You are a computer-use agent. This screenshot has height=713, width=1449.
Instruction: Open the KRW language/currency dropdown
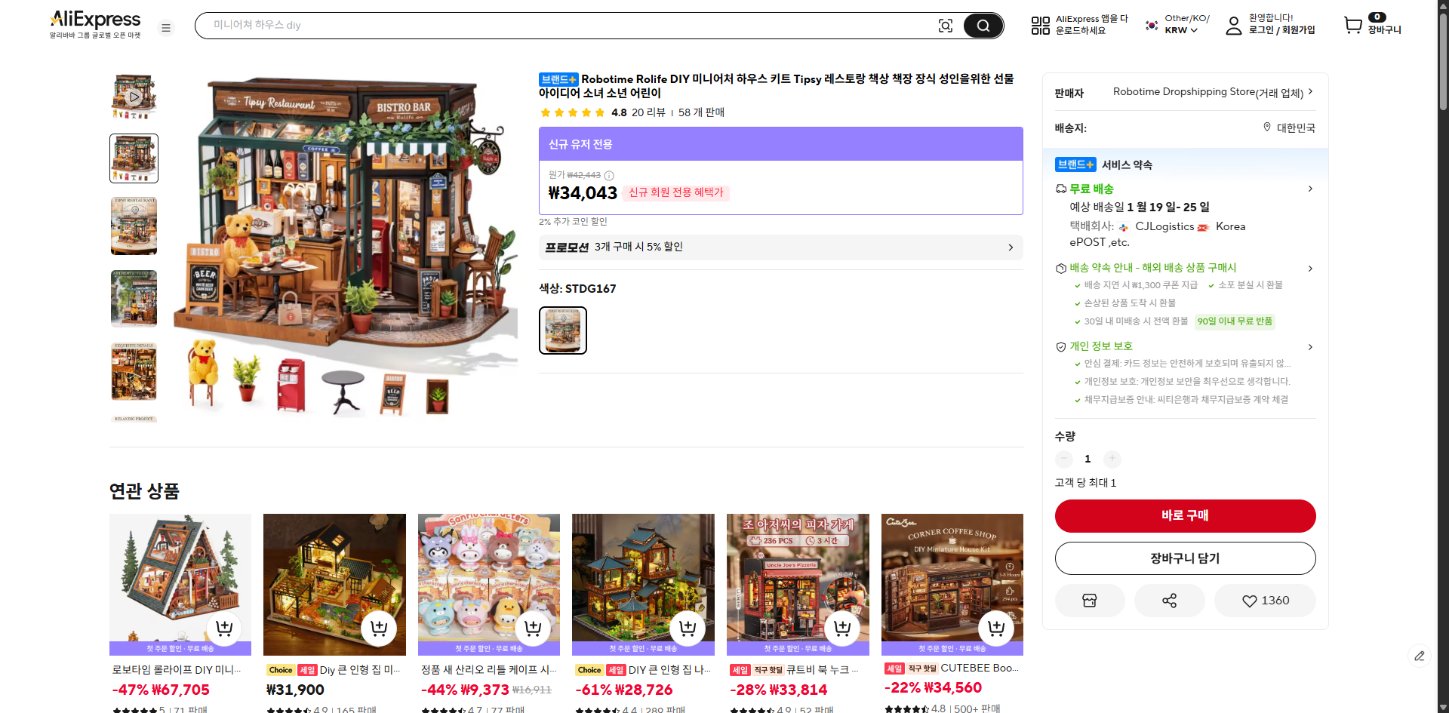pyautogui.click(x=1180, y=30)
